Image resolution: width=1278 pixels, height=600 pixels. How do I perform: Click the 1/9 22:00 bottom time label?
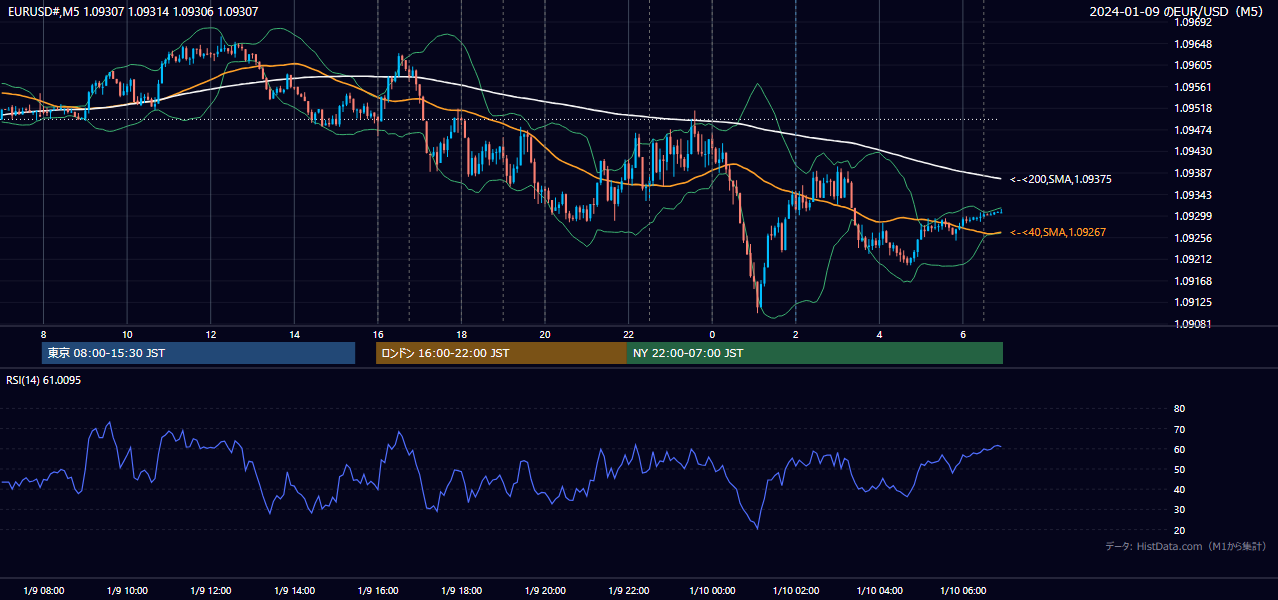click(628, 590)
